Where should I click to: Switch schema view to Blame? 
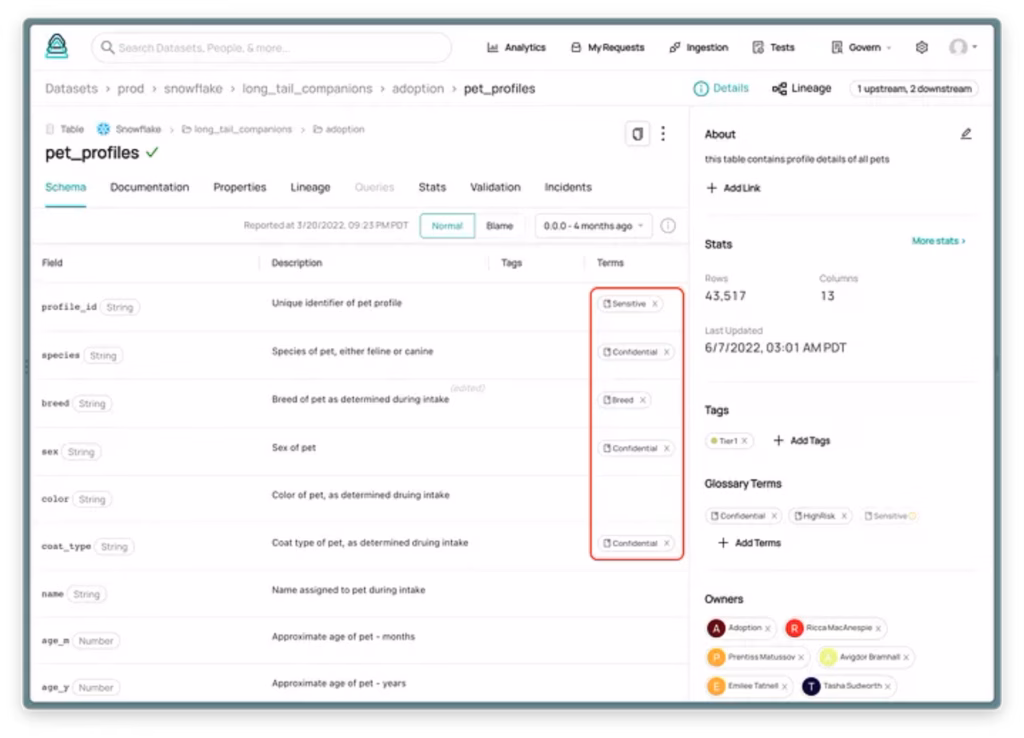coord(499,226)
